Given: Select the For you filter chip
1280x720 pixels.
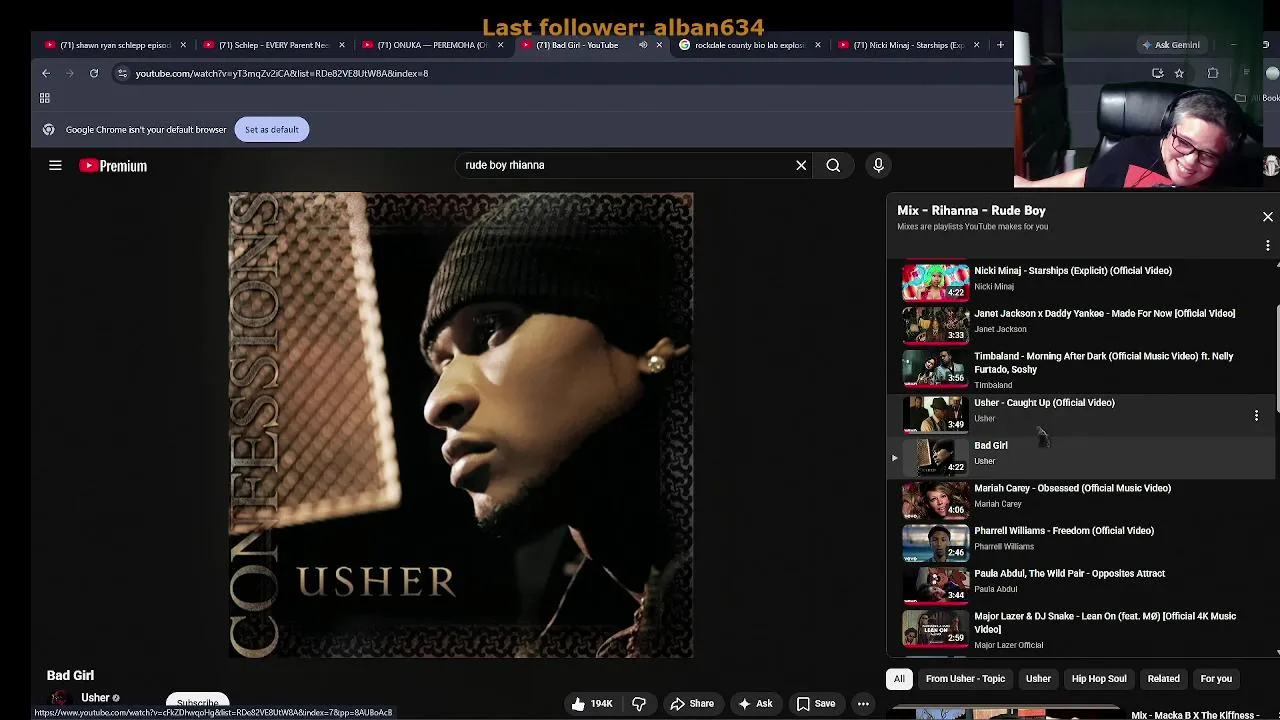Looking at the screenshot, I should click(1216, 679).
